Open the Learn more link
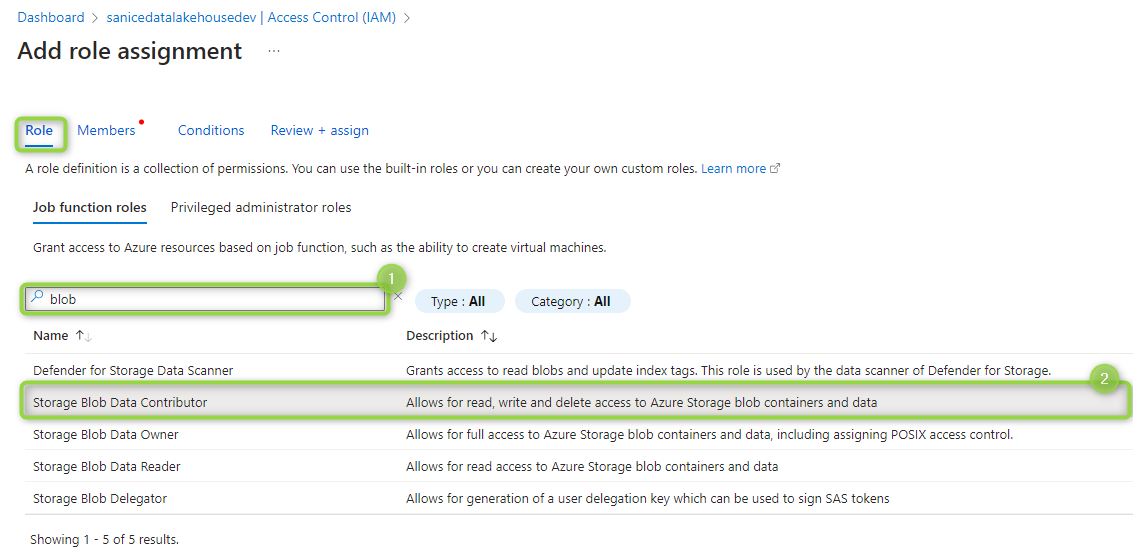1133x558 pixels. coord(733,168)
